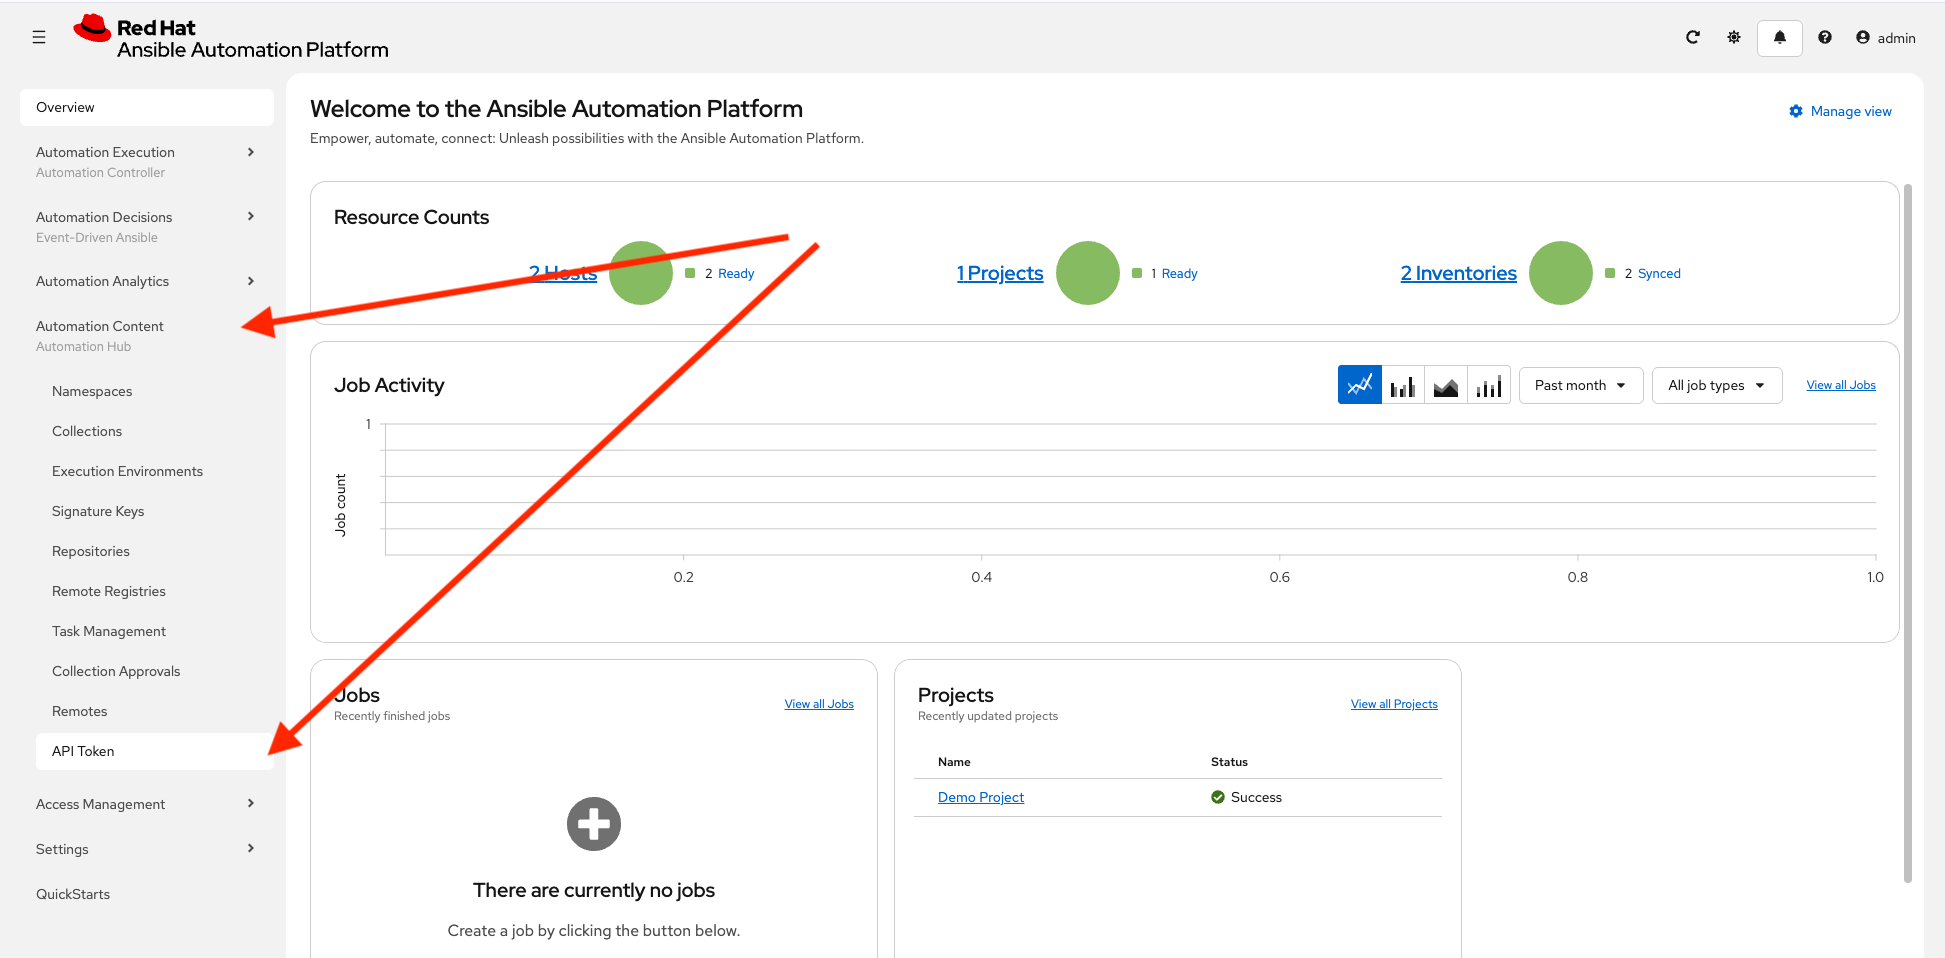Select the line chart view toggle
Viewport: 1945px width, 958px height.
point(1360,386)
